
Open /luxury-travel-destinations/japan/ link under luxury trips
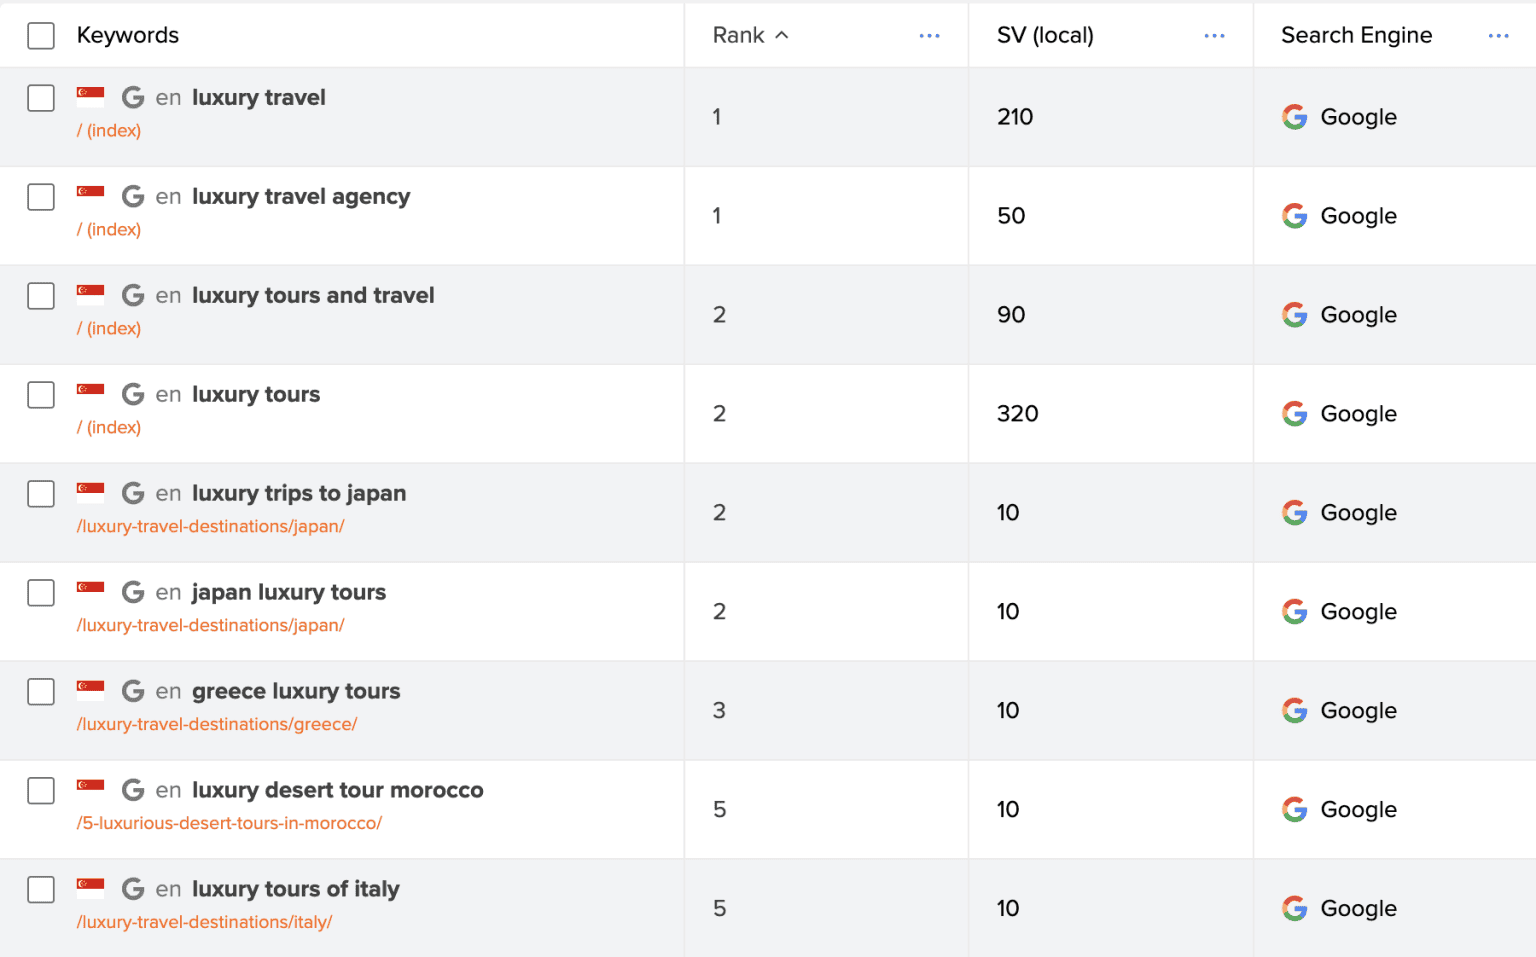[210, 526]
